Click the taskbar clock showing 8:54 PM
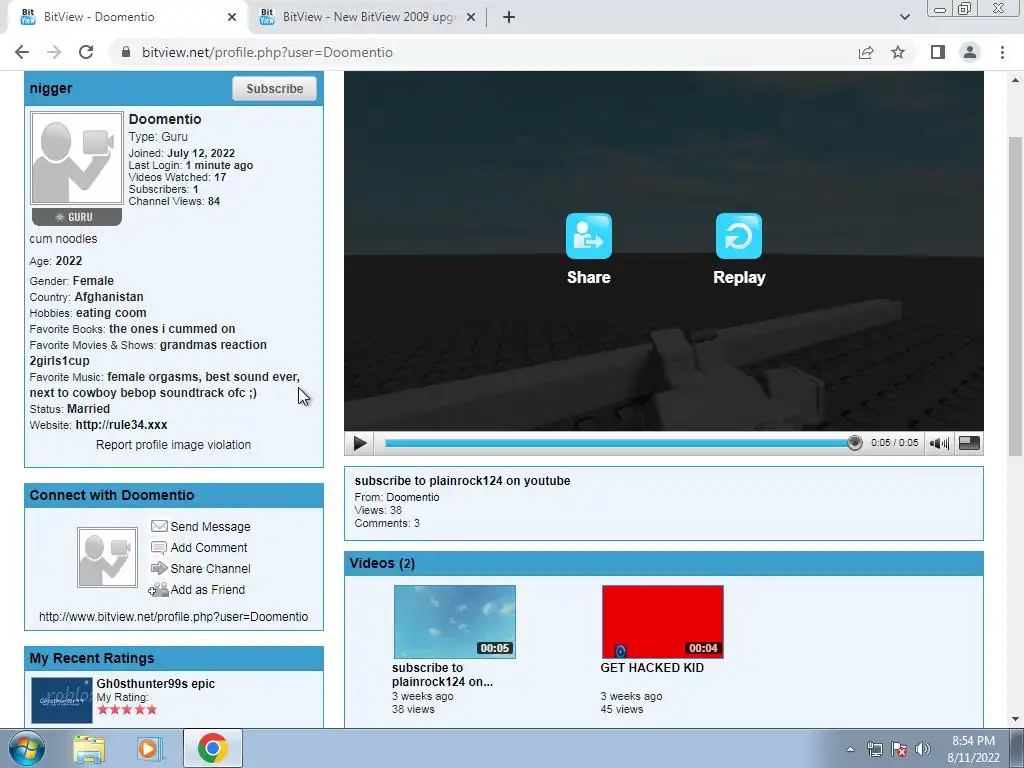The image size is (1024, 768). click(973, 748)
